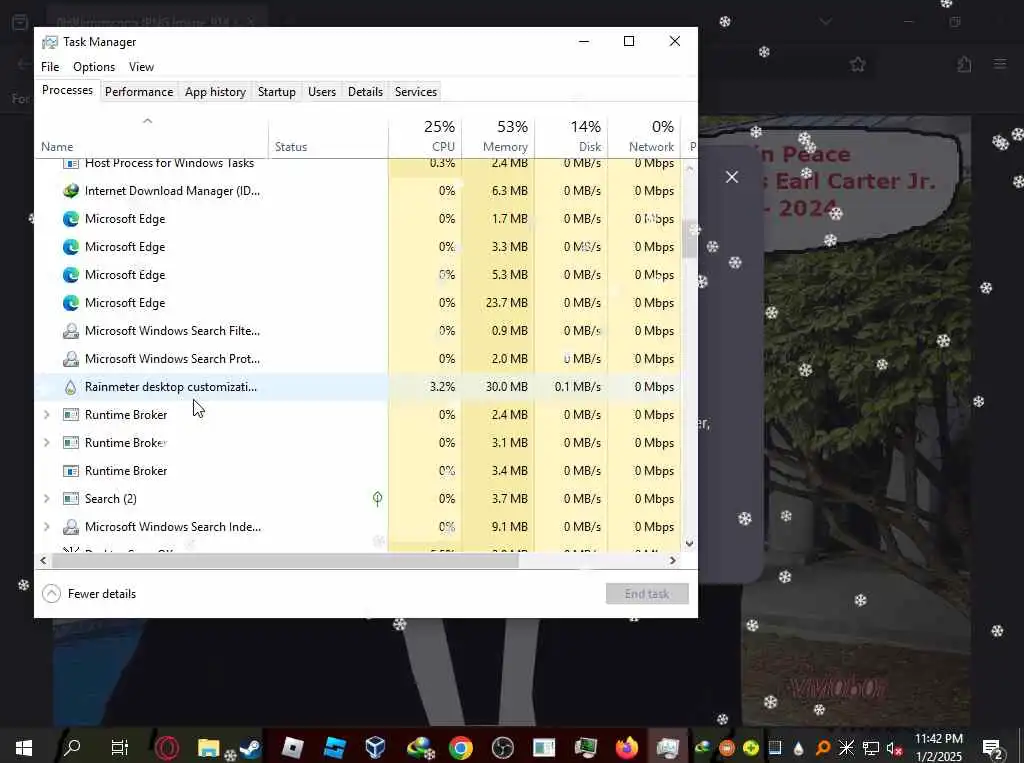Click the Rainmeter 30.0 MB memory cell
The image size is (1024, 763).
(498, 387)
